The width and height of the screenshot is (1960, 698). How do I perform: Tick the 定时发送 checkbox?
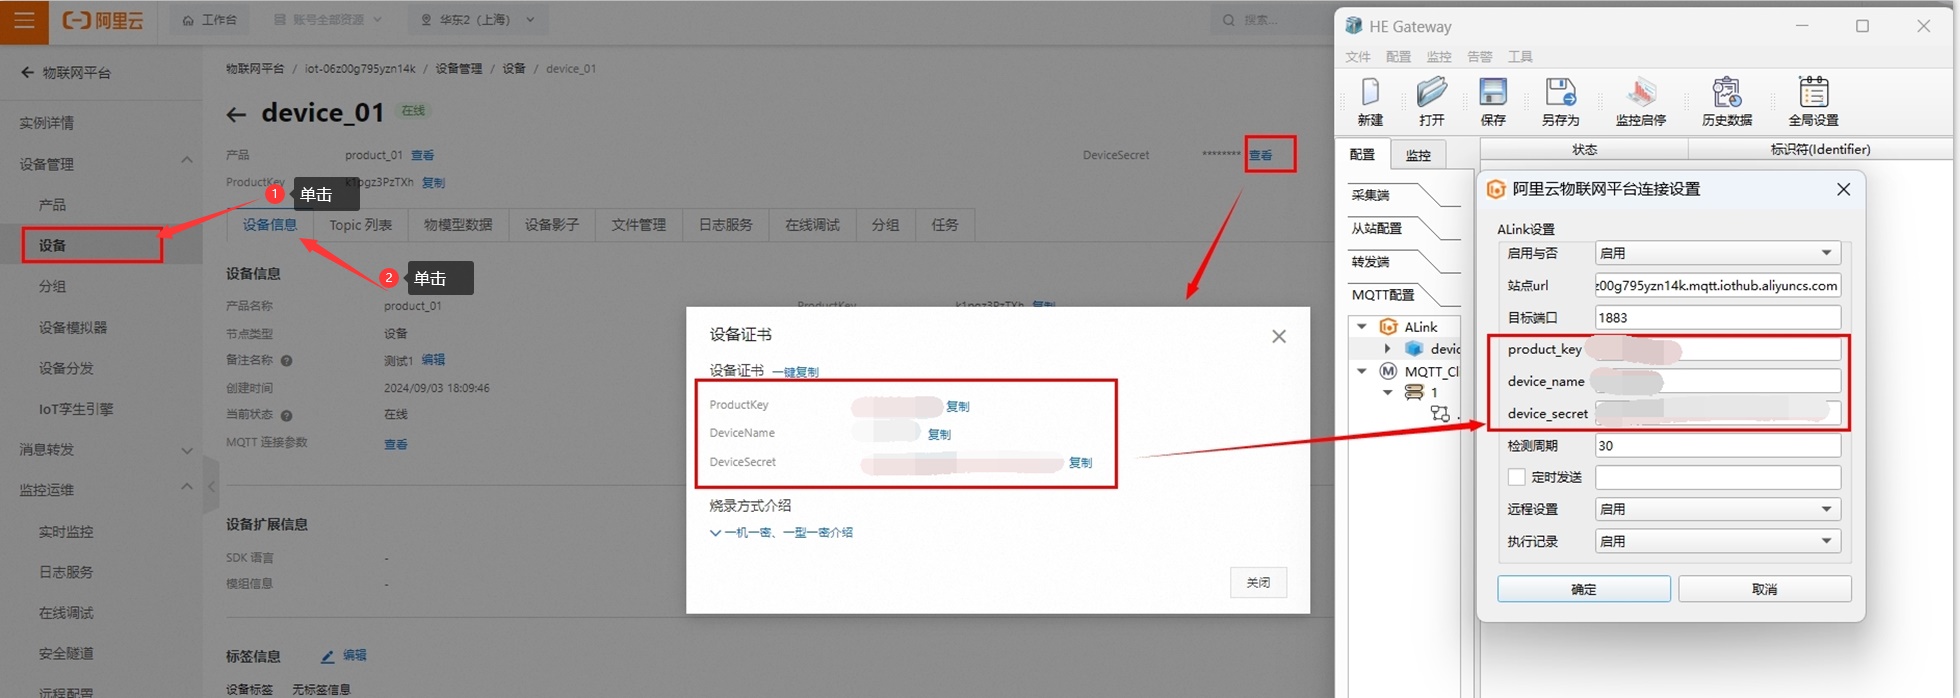tap(1517, 477)
